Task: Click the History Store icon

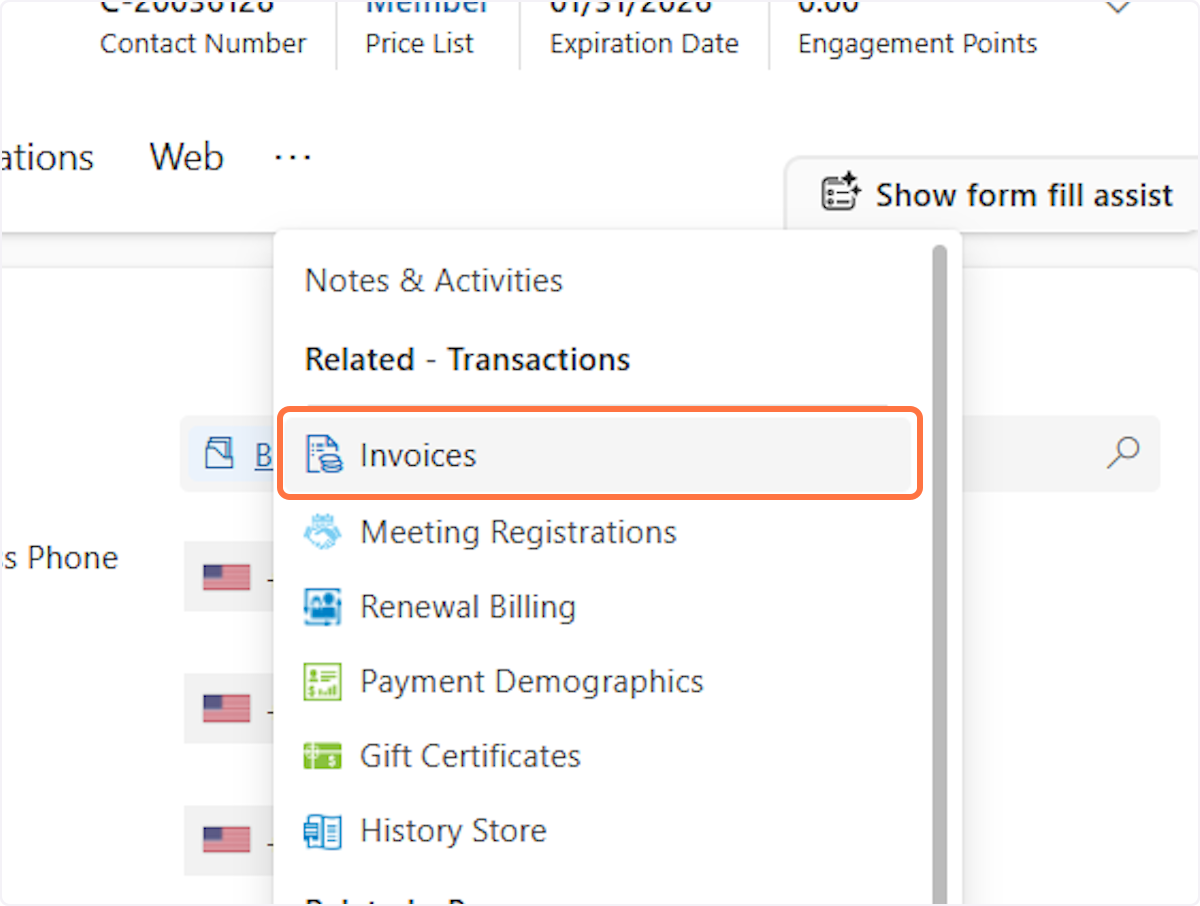Action: tap(323, 831)
